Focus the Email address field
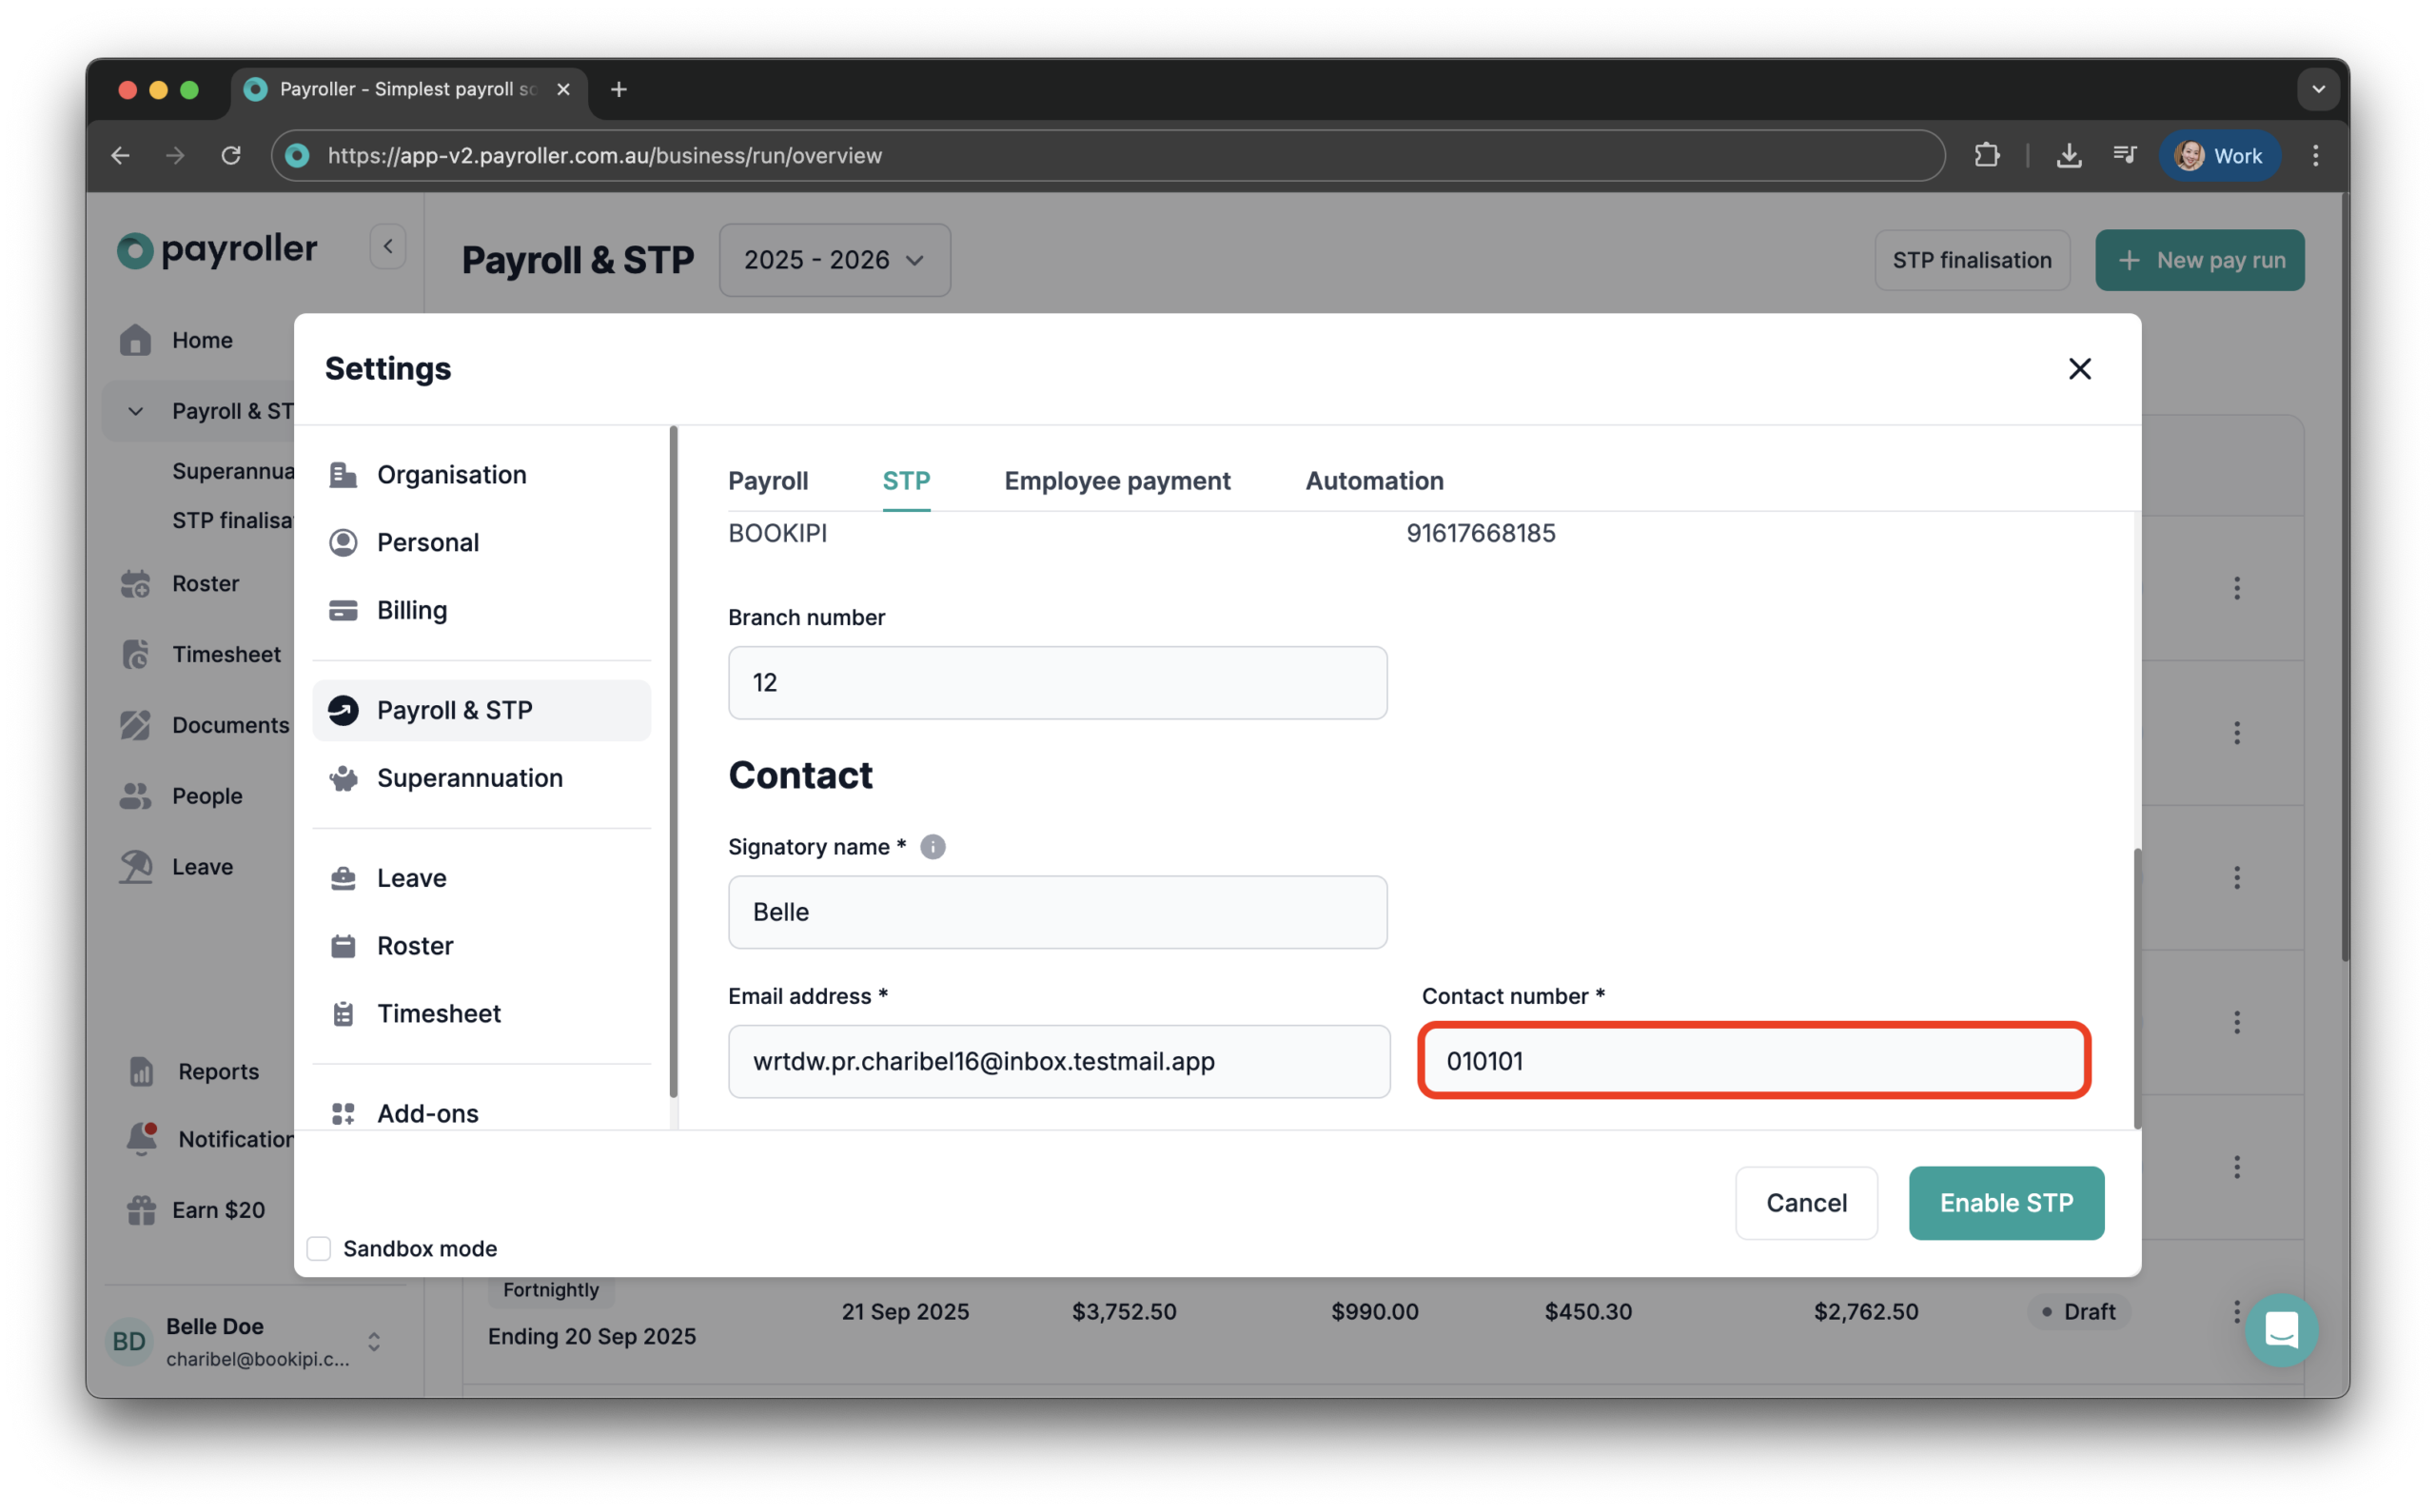 coord(1059,1061)
